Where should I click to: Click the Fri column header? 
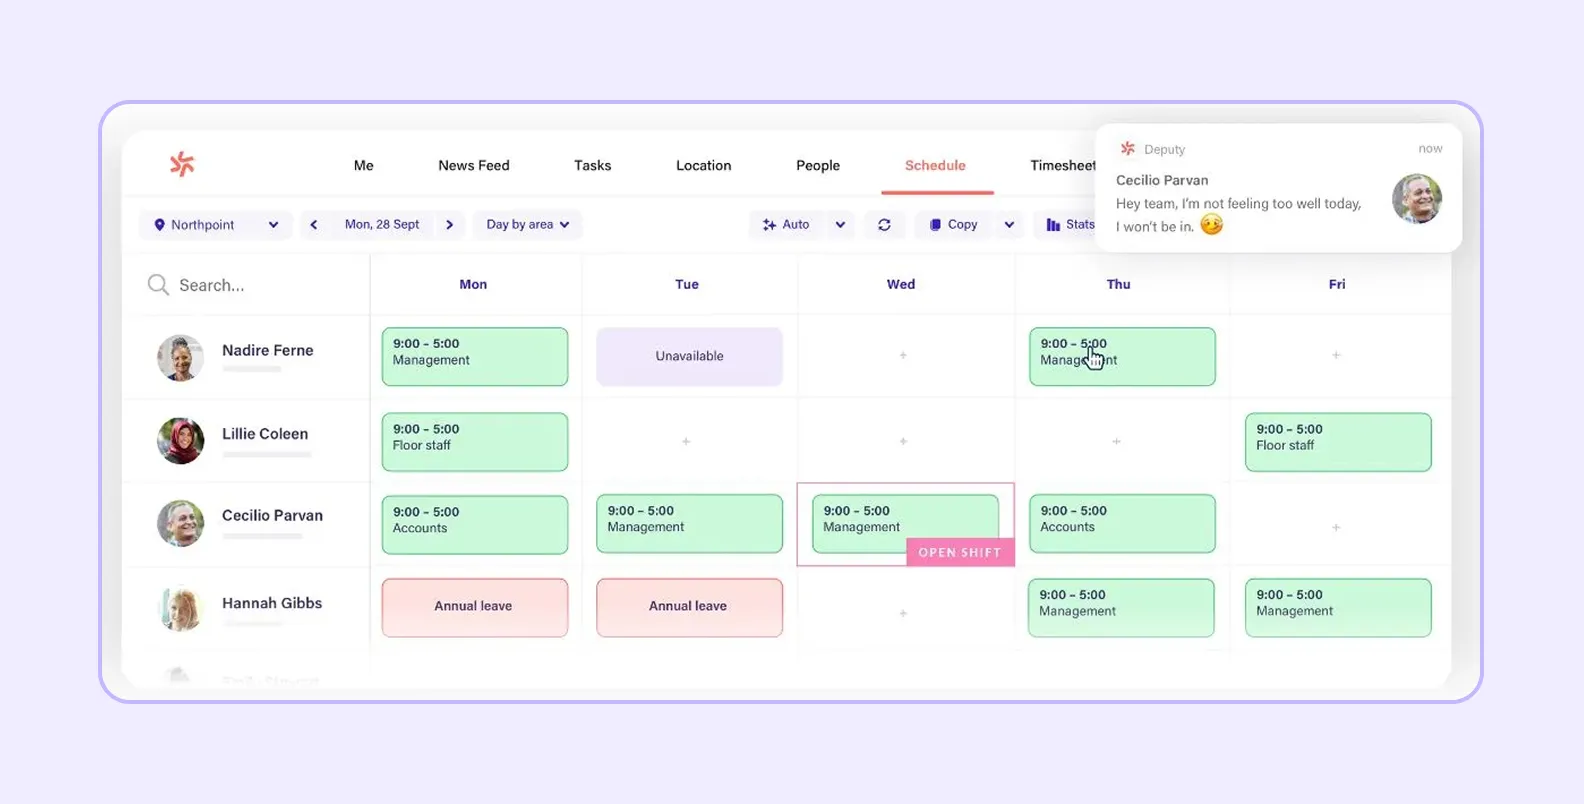(x=1337, y=285)
